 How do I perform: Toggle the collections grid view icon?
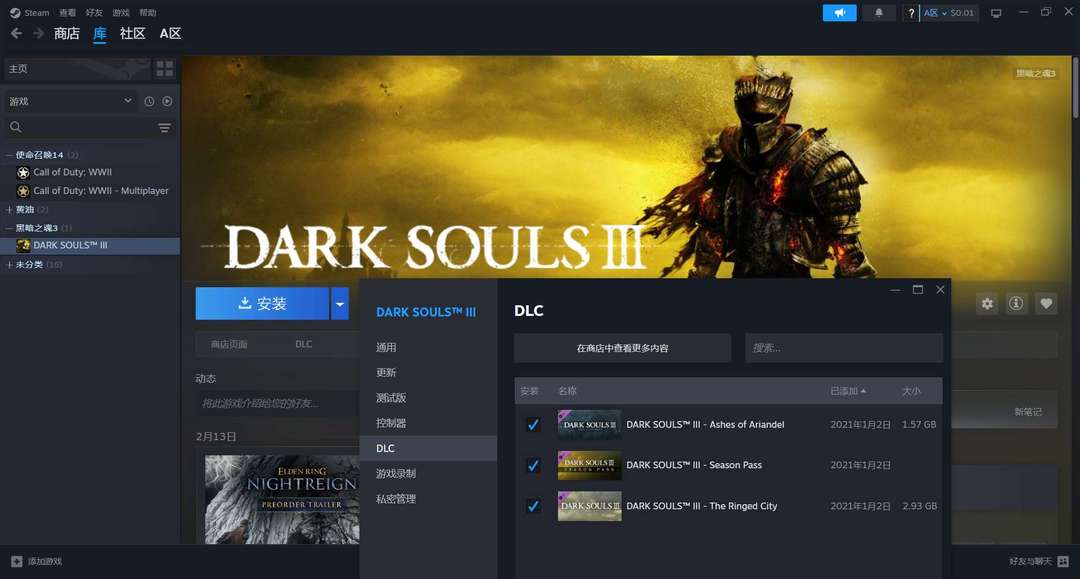[165, 69]
